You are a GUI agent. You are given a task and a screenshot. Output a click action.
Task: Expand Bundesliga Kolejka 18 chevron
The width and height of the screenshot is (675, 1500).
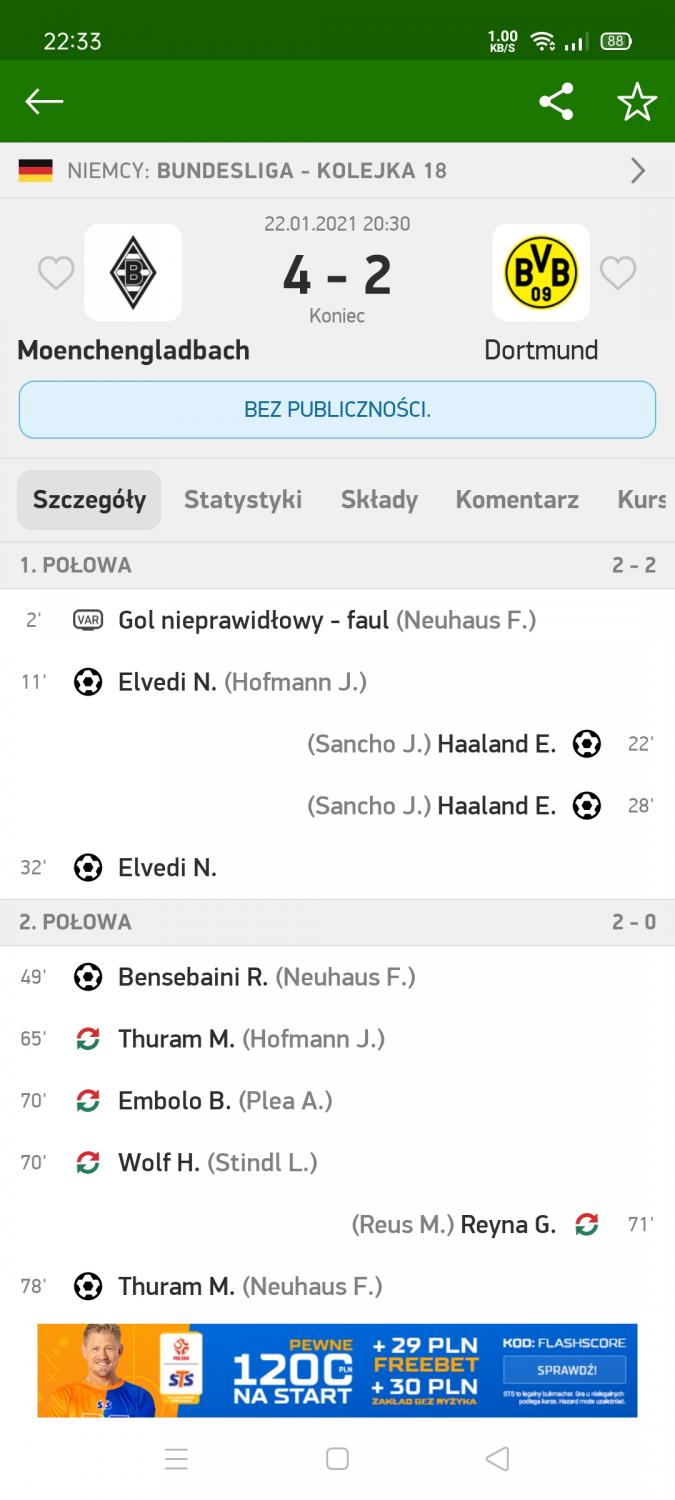tap(638, 171)
